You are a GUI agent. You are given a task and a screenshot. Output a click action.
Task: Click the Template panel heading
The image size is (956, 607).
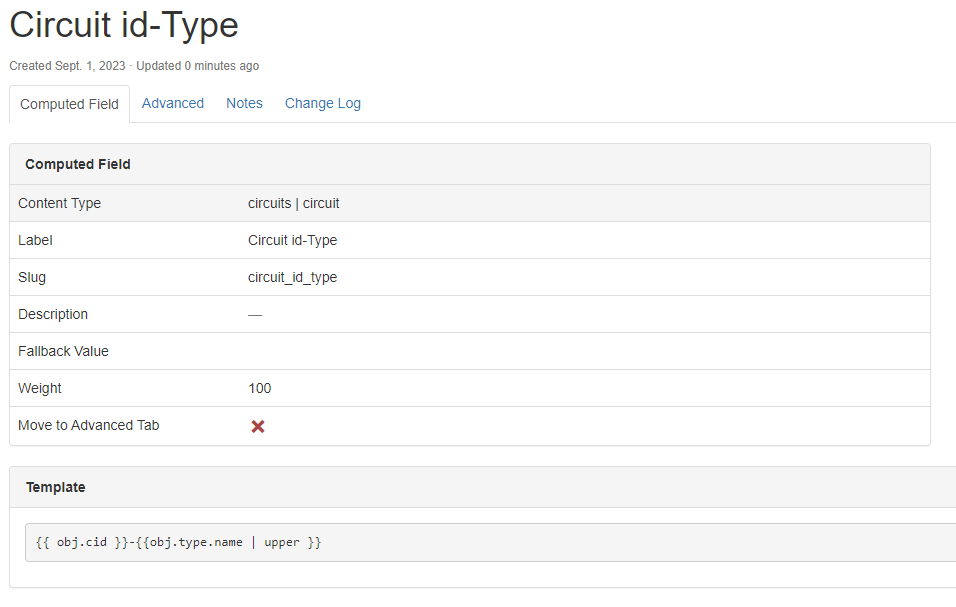(56, 487)
